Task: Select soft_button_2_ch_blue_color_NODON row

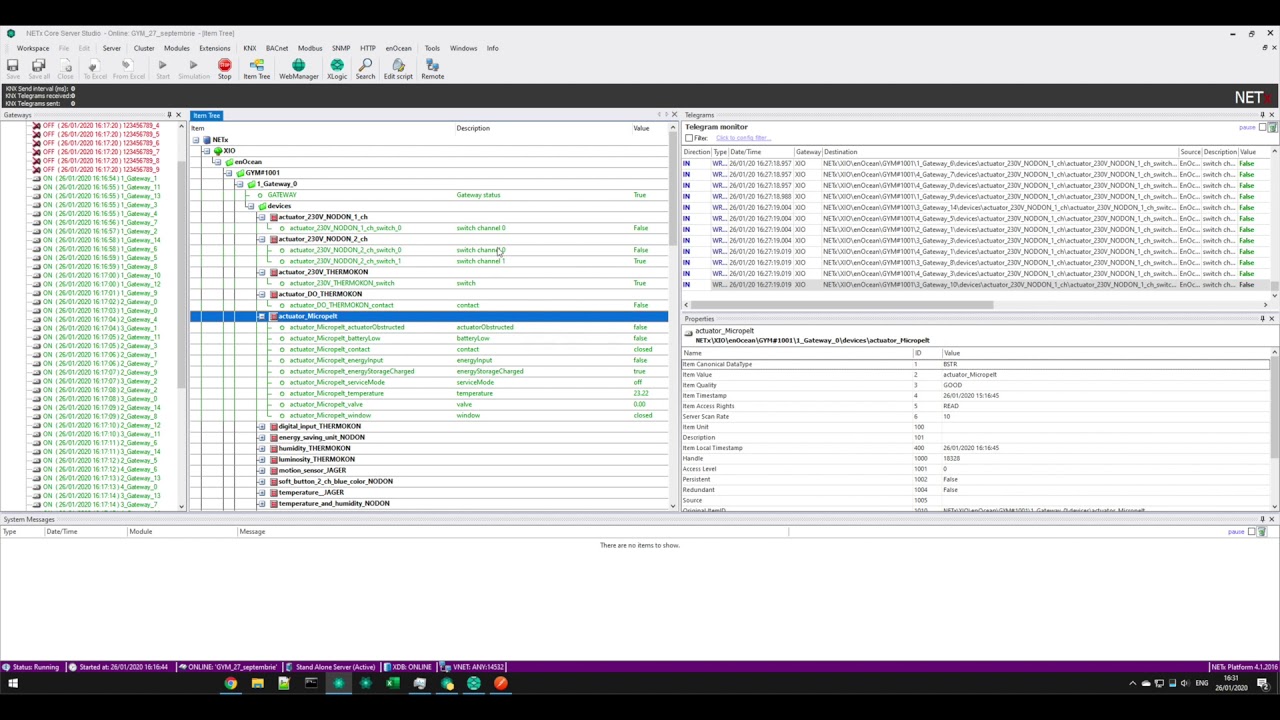Action: (x=335, y=481)
